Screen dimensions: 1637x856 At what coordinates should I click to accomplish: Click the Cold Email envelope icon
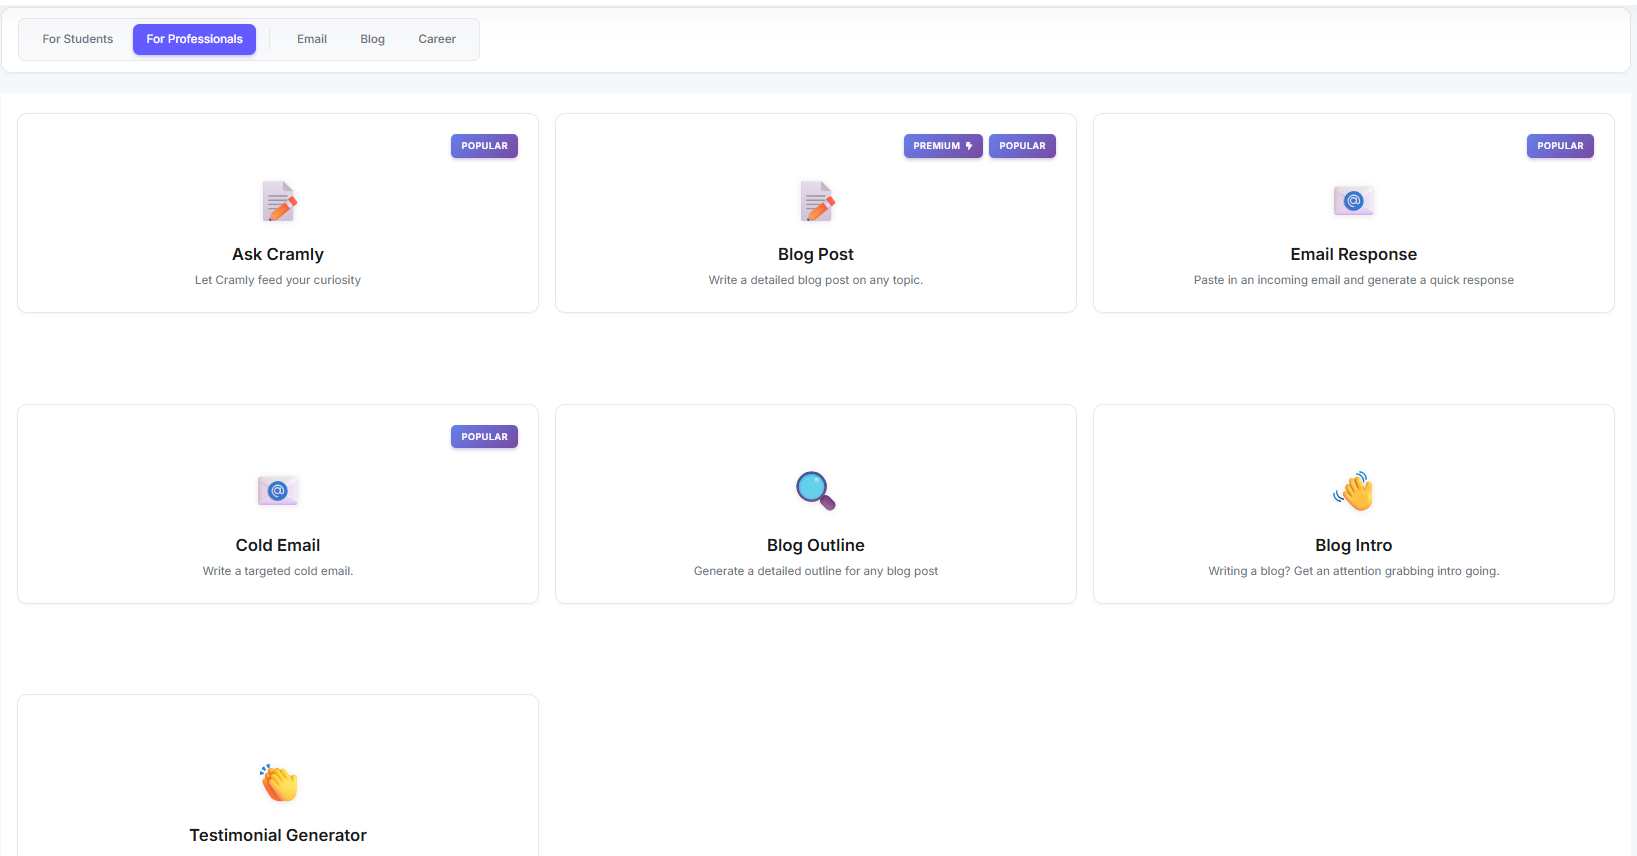click(x=278, y=491)
